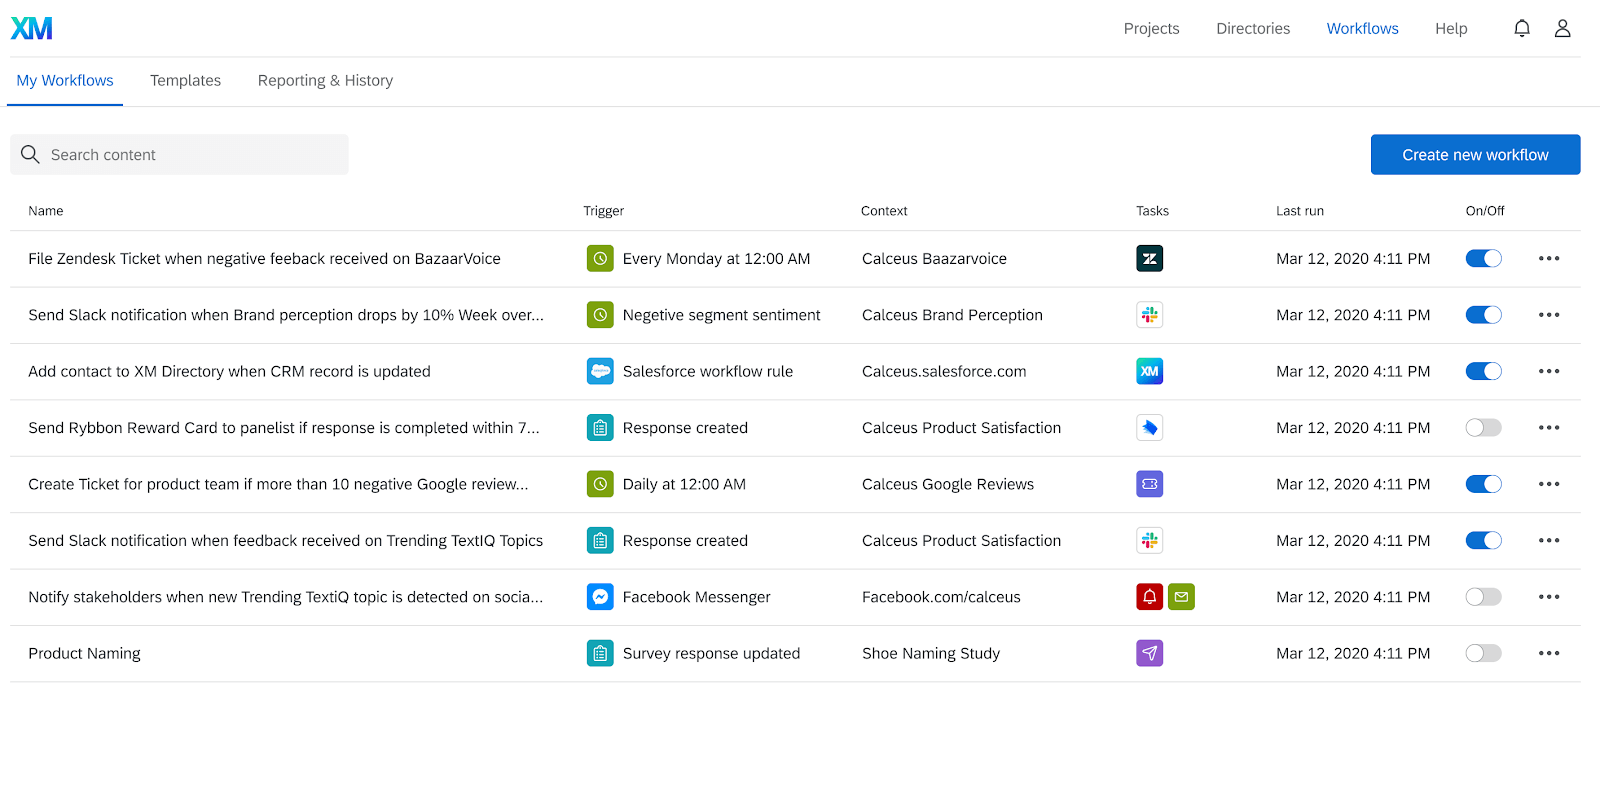Open more options for Brand perception workflow
1600x802 pixels.
[1549, 315]
